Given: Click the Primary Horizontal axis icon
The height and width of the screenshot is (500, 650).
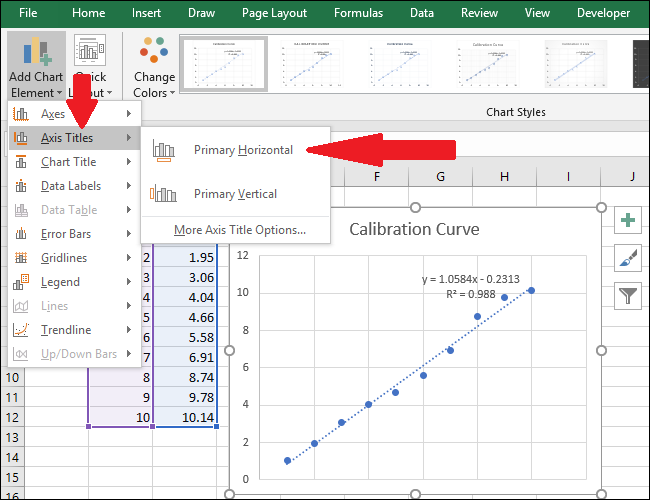Looking at the screenshot, I should coord(164,150).
